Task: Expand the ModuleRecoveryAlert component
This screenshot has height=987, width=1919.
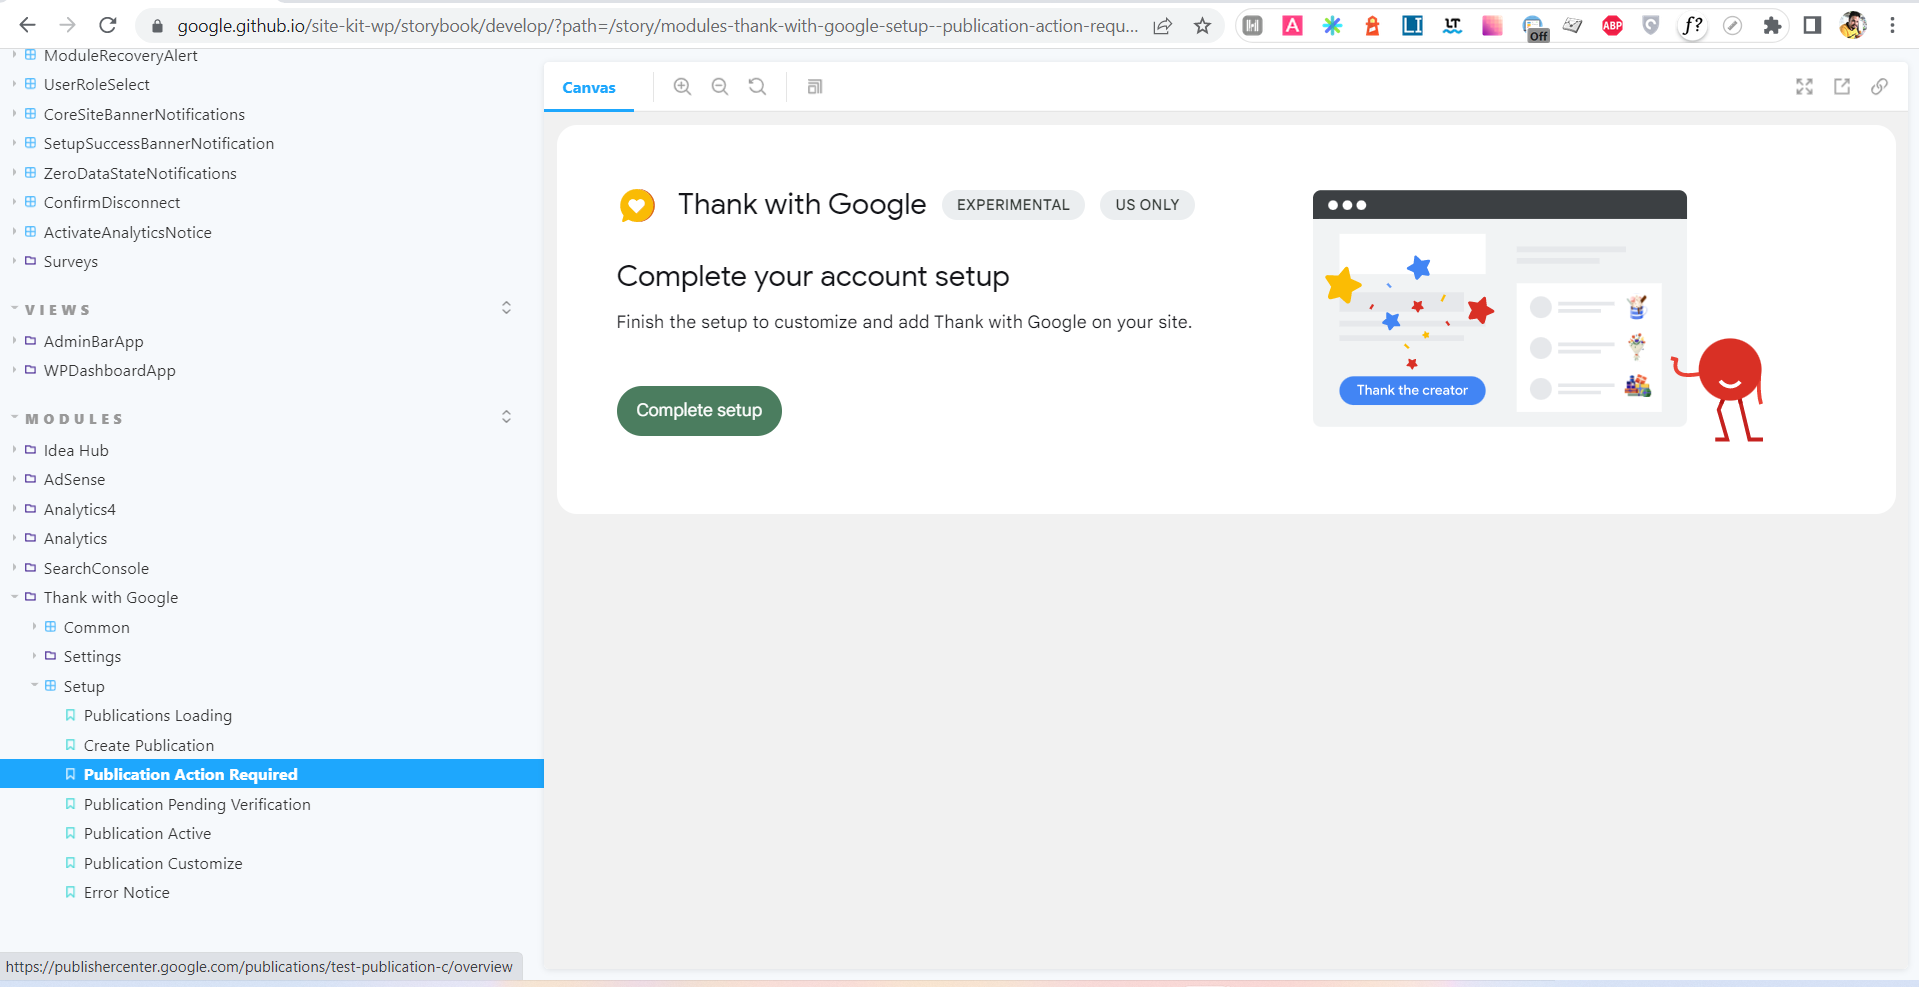Action: tap(120, 56)
